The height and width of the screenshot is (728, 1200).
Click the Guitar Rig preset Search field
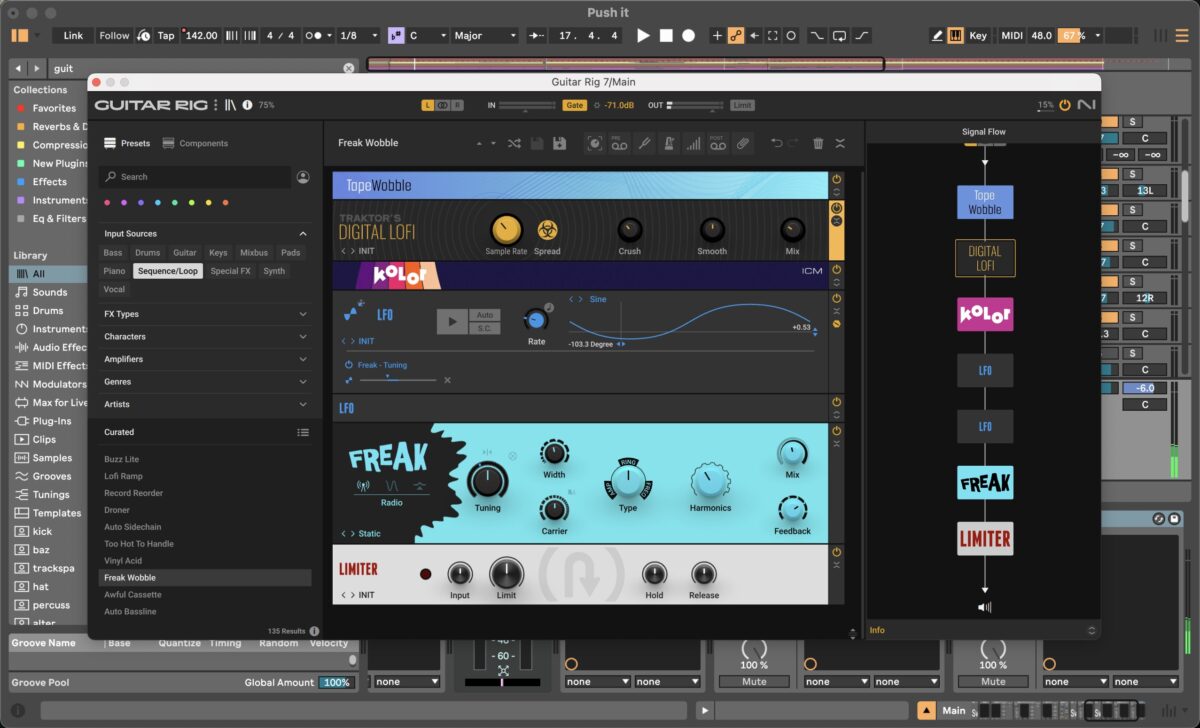[196, 177]
